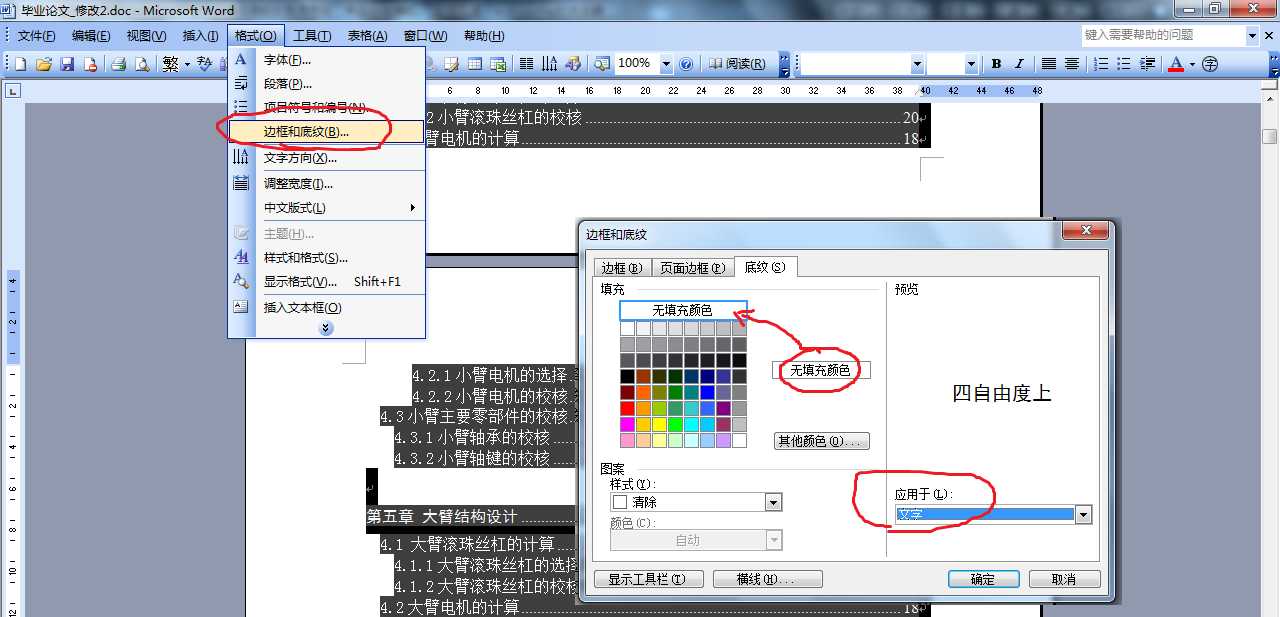Open the 视图 View menu
Image resolution: width=1280 pixels, height=617 pixels.
(x=146, y=36)
